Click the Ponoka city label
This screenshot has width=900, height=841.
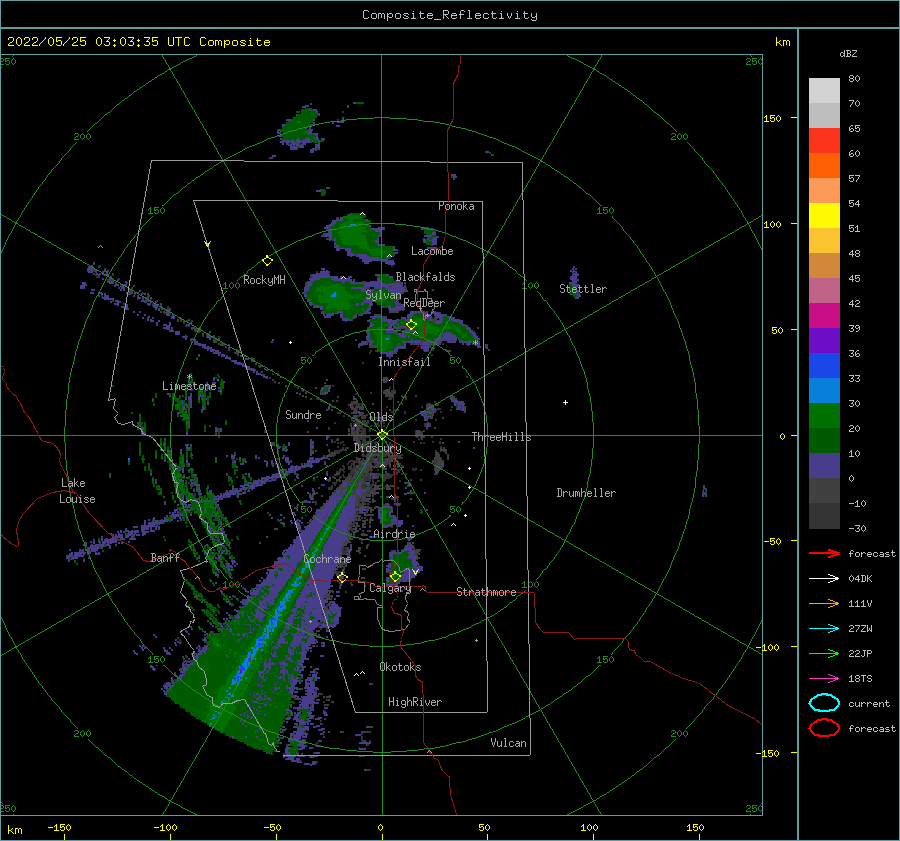click(456, 206)
